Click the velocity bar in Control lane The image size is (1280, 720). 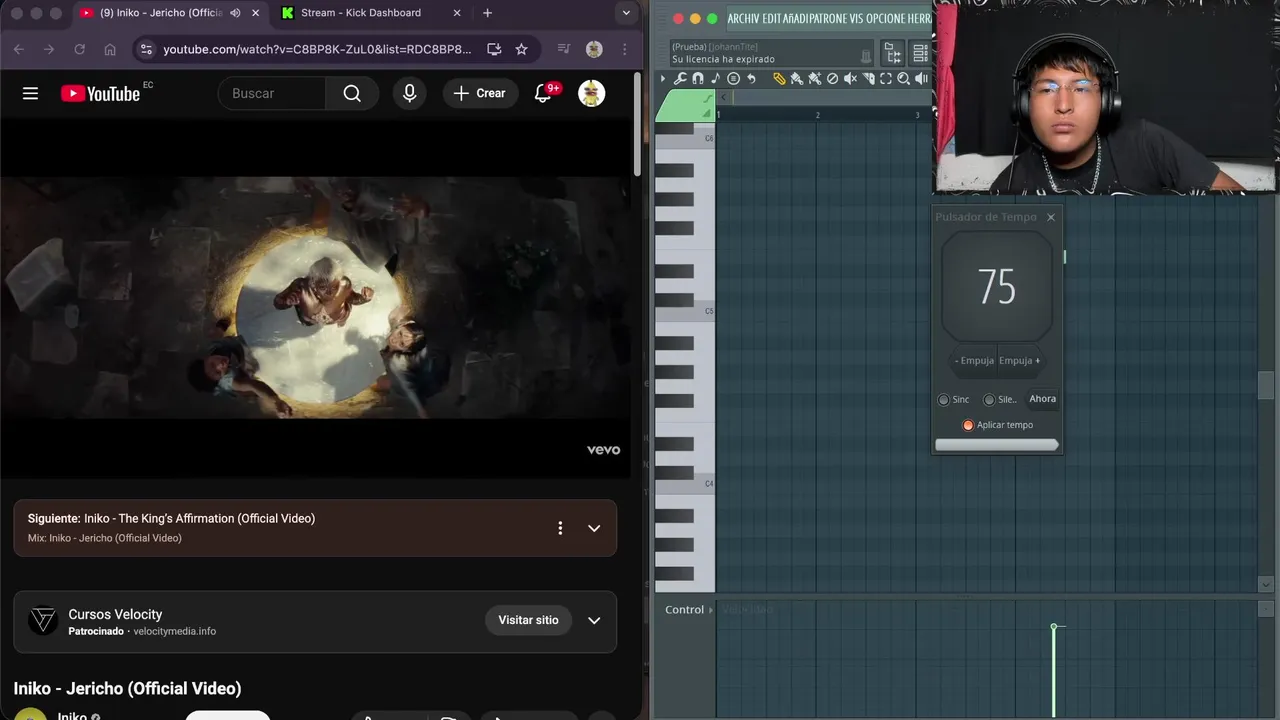tap(1054, 671)
